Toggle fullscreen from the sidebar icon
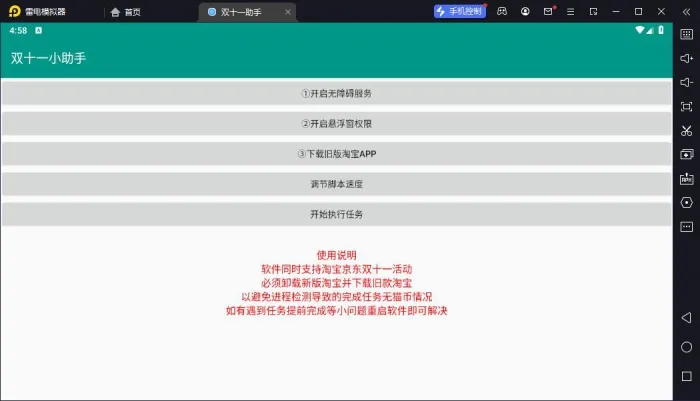Image resolution: width=700 pixels, height=401 pixels. click(687, 107)
